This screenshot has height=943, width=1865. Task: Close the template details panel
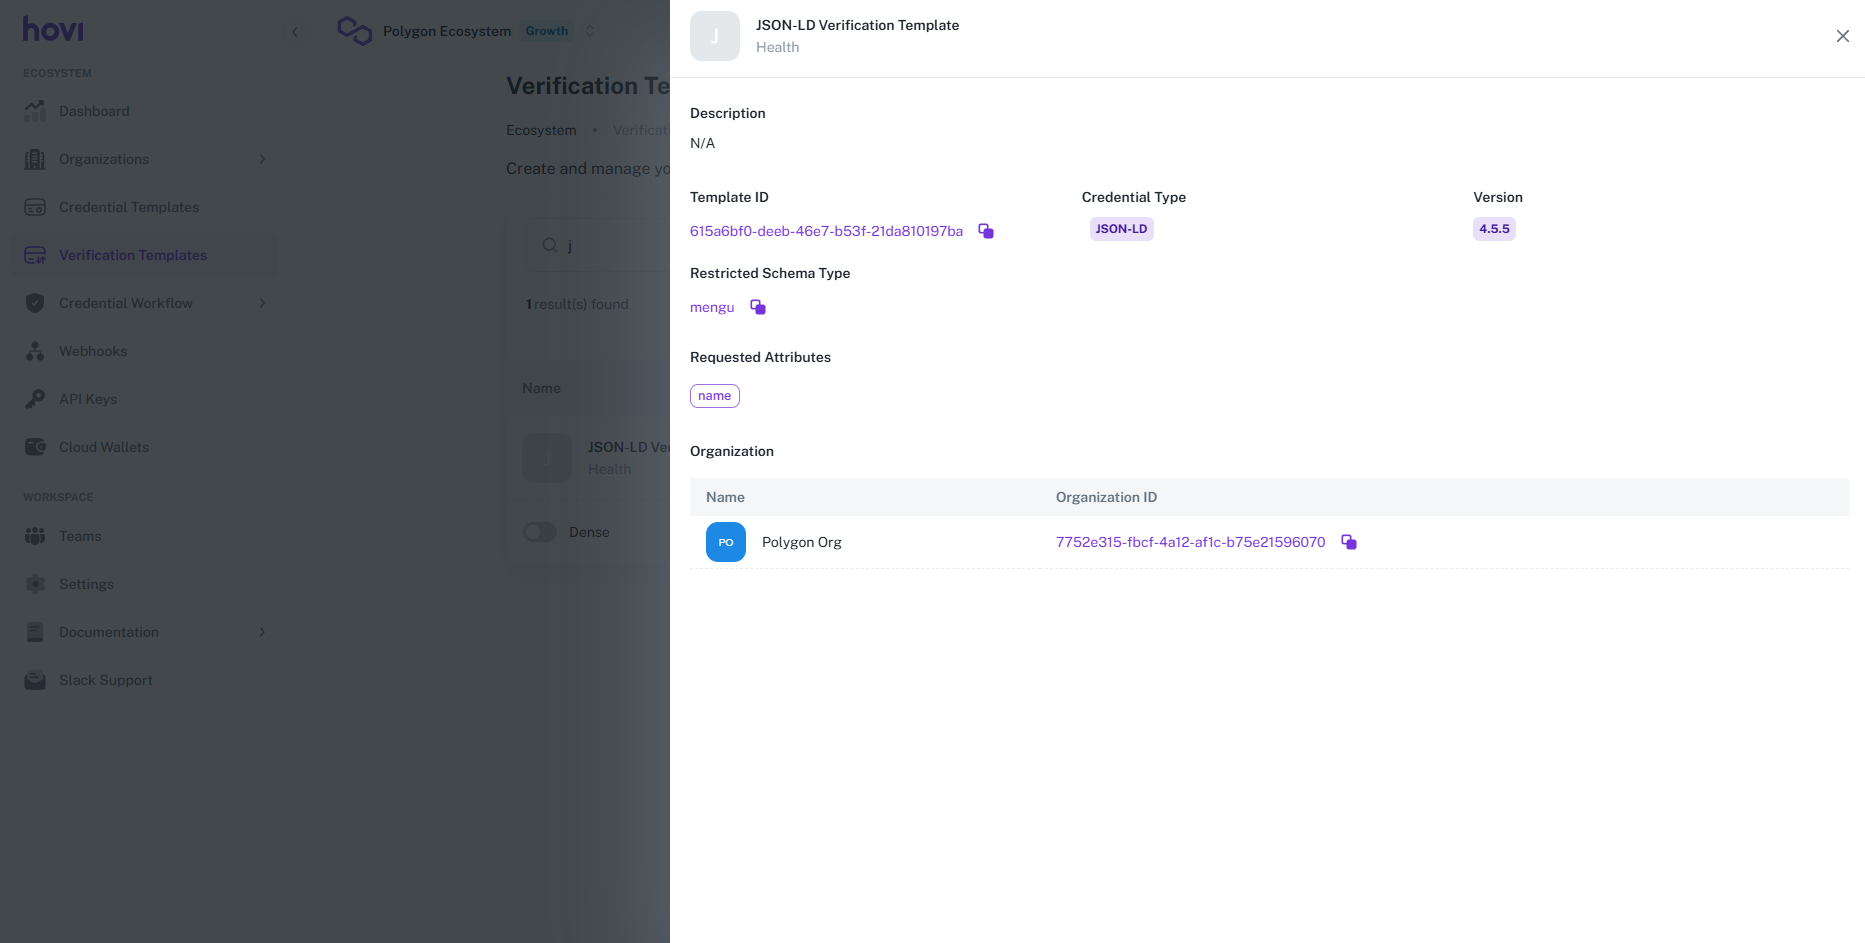click(x=1842, y=36)
